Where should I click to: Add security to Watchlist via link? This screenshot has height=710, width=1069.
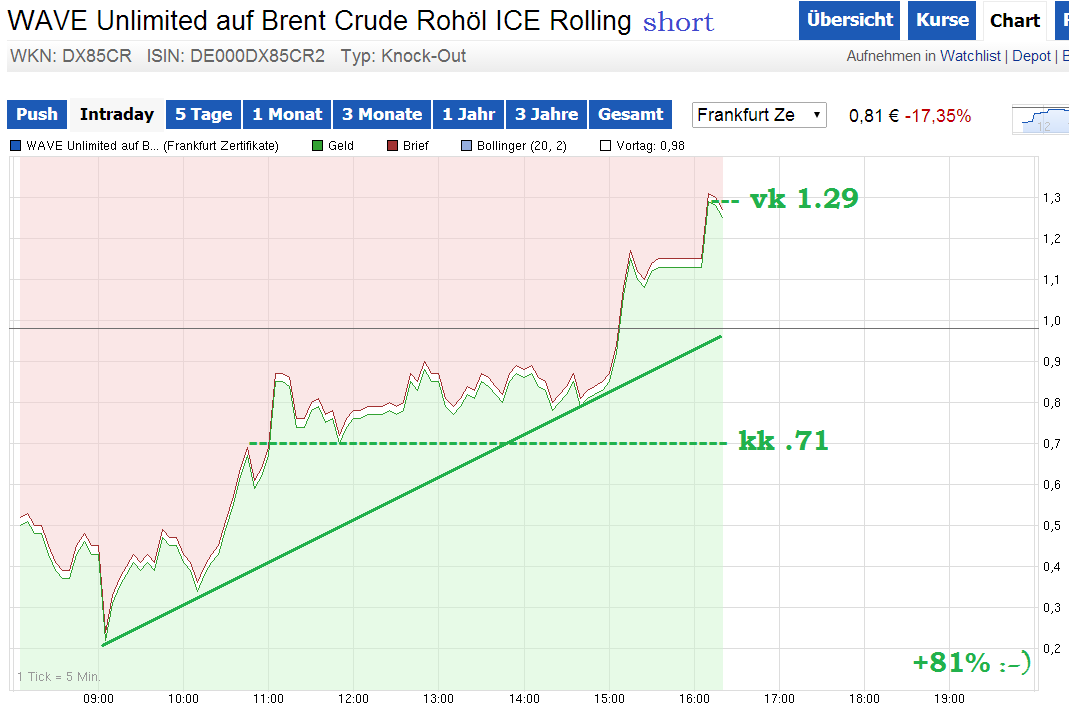[970, 56]
